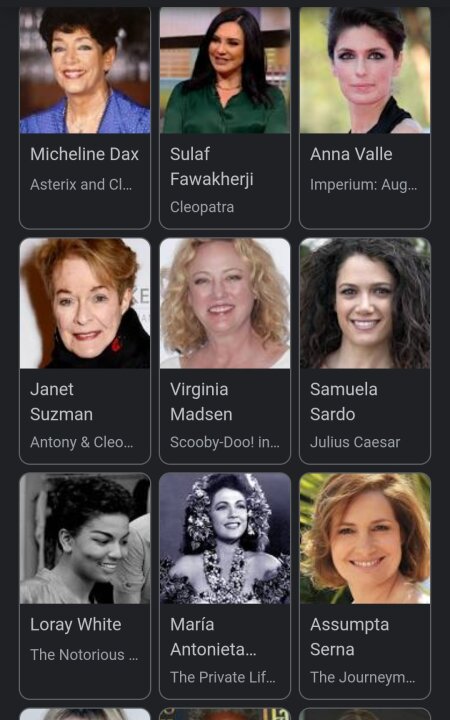Select the Anna Valle name label
450x720 pixels.
click(x=351, y=154)
